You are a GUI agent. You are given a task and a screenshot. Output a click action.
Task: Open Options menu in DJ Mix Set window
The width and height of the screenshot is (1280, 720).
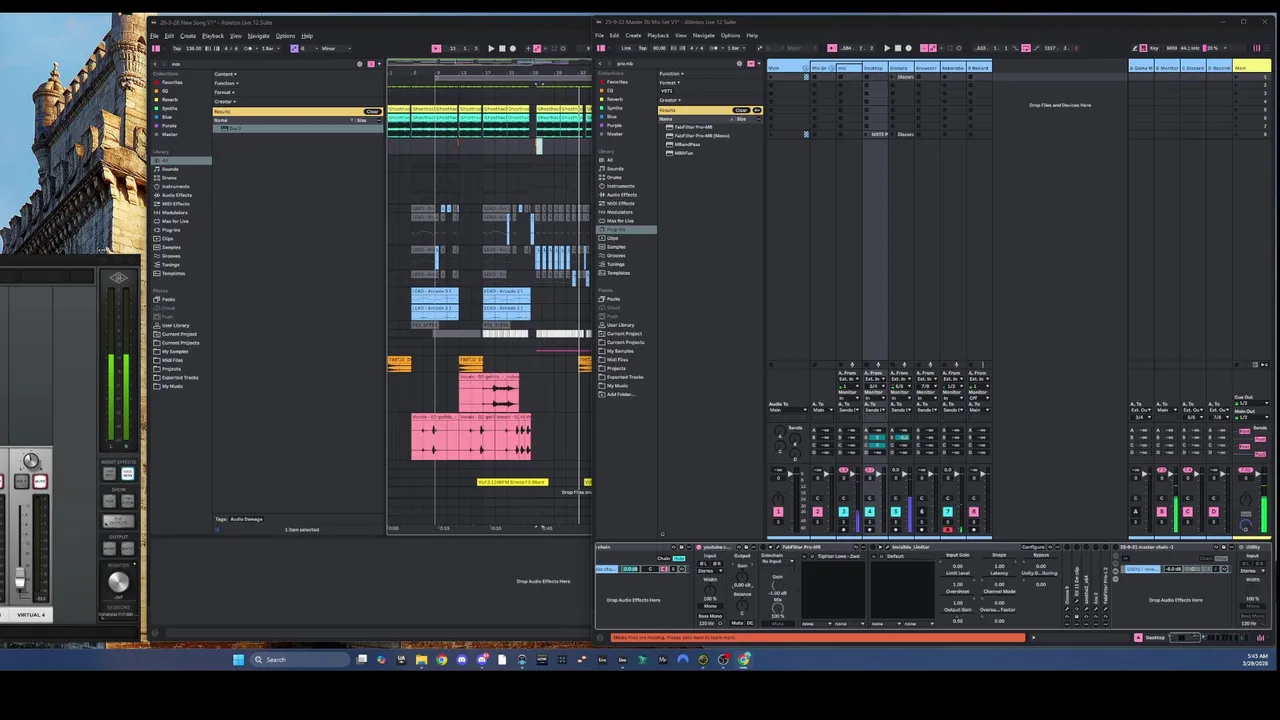(730, 36)
